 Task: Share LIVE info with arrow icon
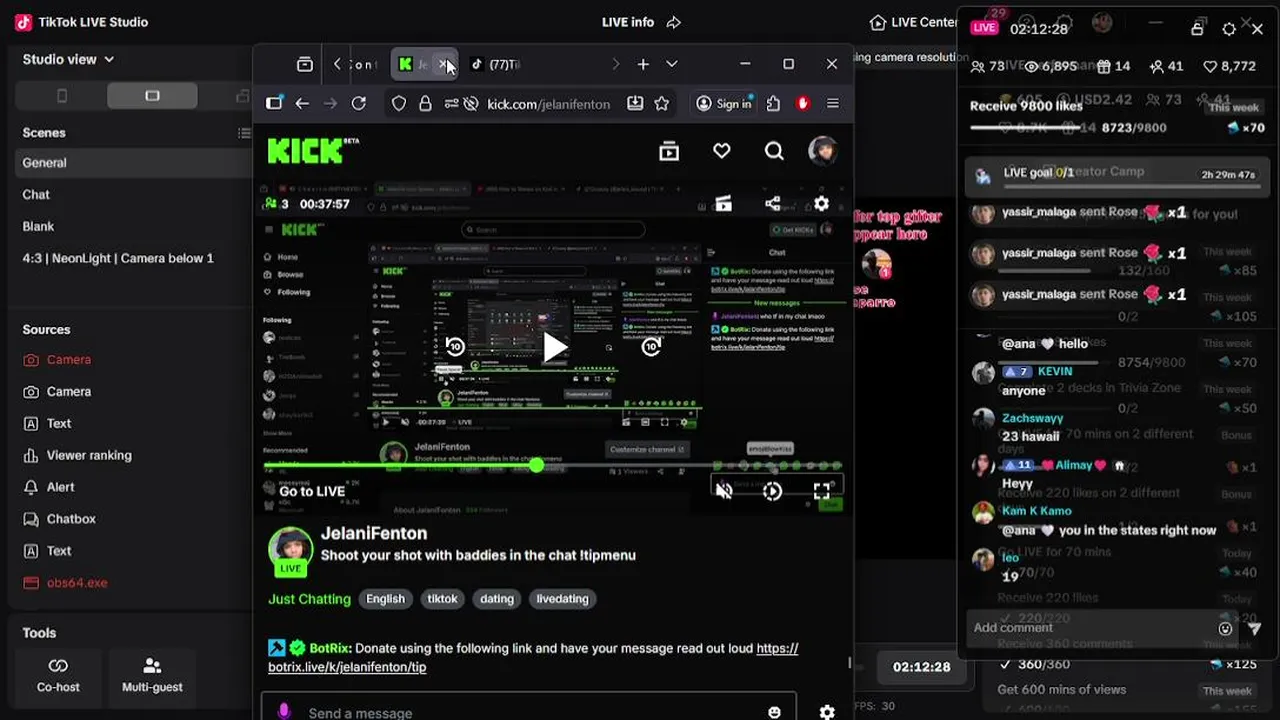tap(674, 22)
